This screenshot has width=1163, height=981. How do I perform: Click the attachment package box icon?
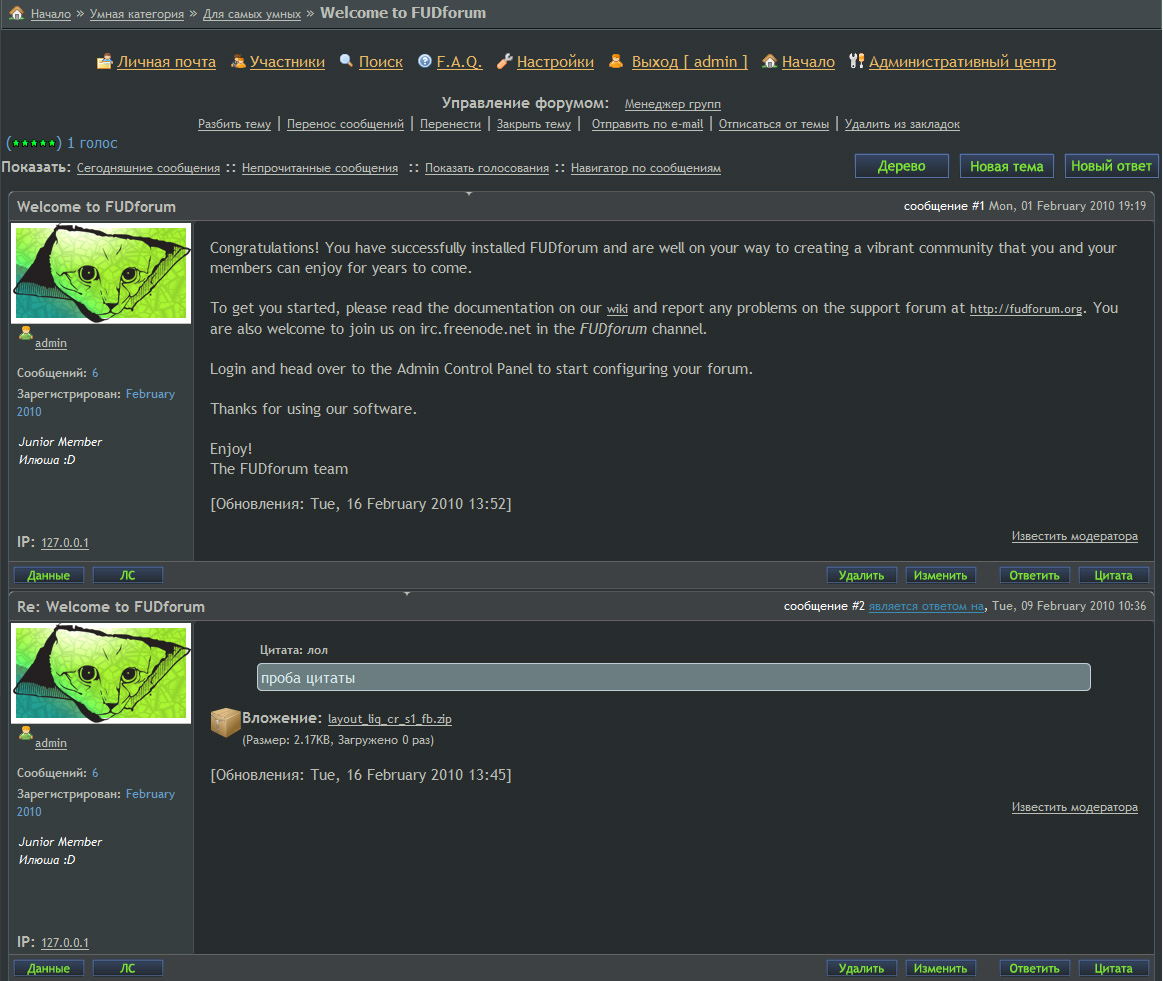225,722
